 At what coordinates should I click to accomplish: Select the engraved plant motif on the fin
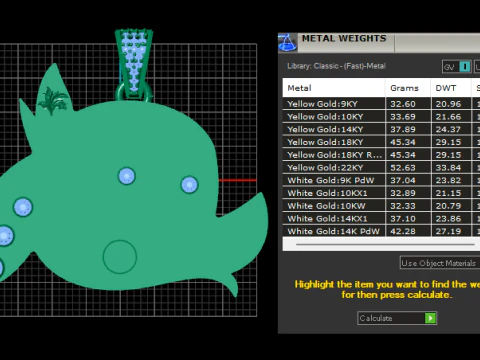pos(53,100)
